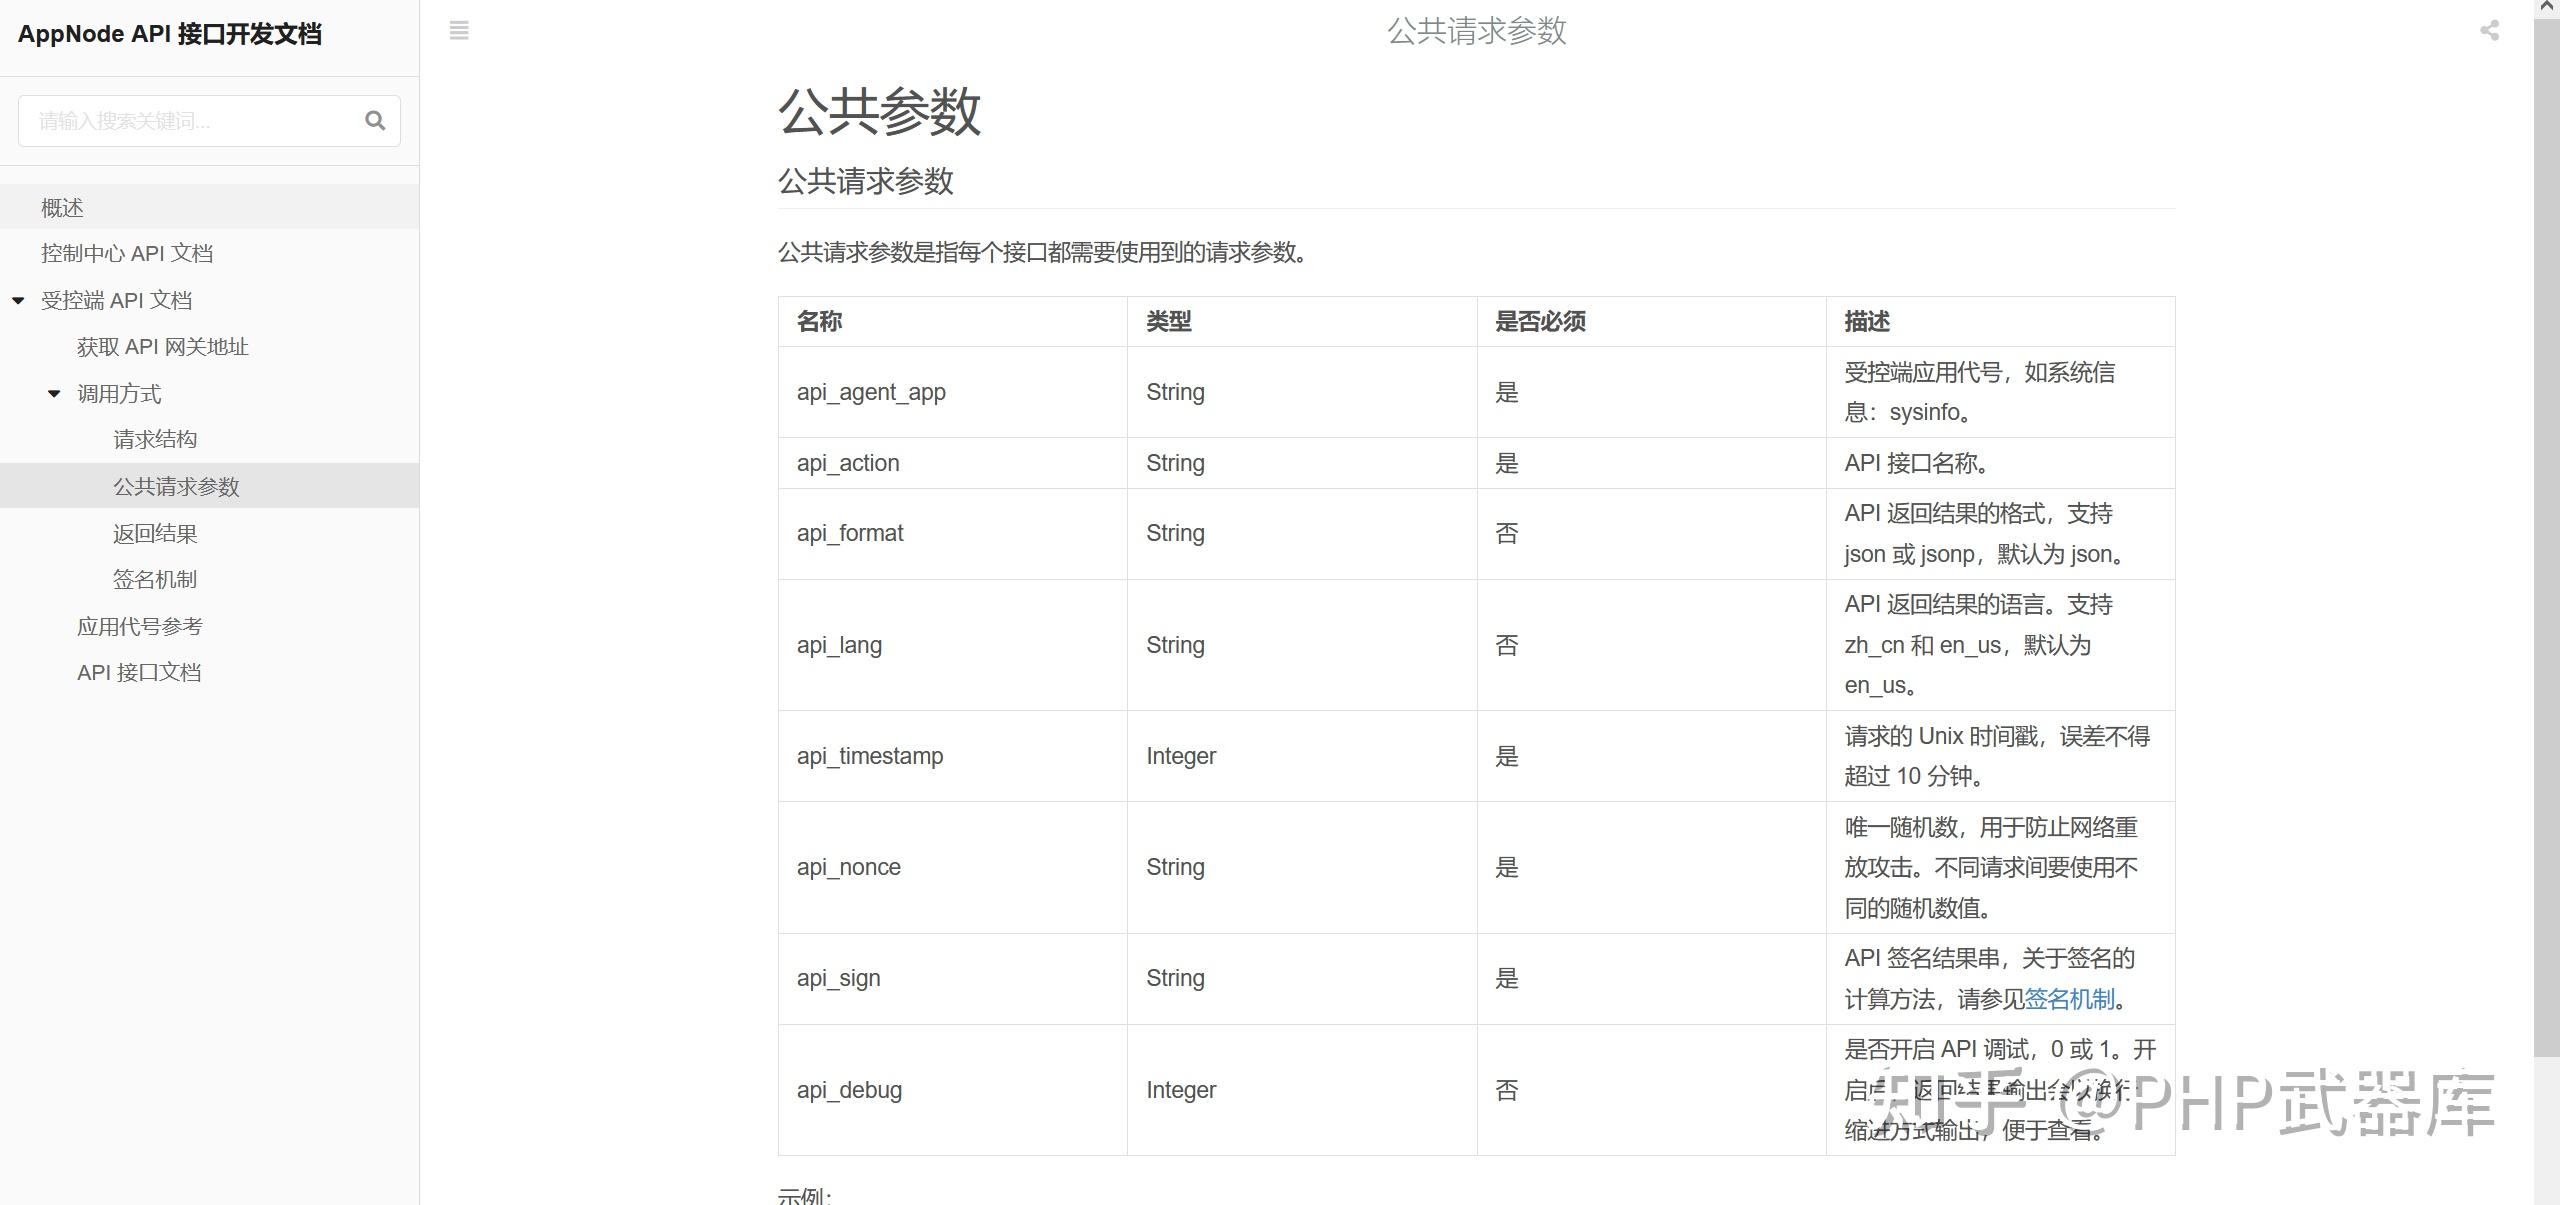The image size is (2560, 1205).
Task: Open 获取 API 网关地址 page
Action: click(x=163, y=346)
